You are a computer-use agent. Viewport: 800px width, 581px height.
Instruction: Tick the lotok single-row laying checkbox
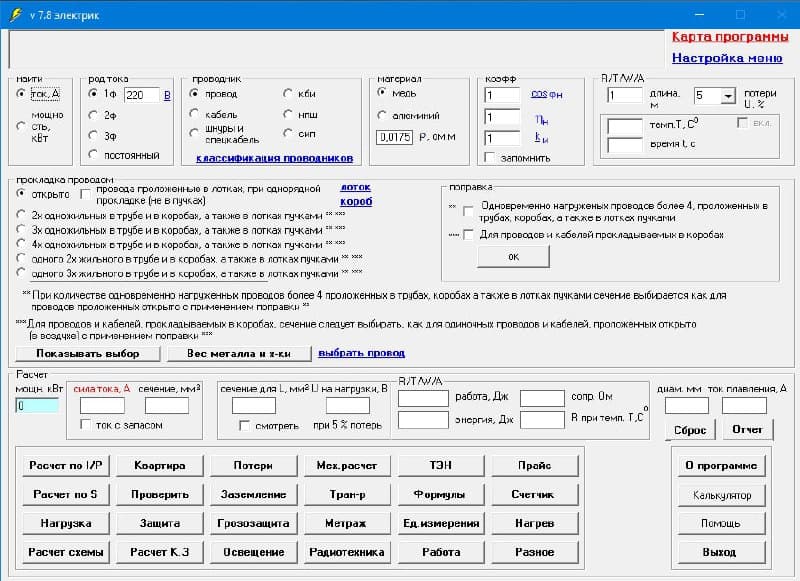click(x=86, y=194)
